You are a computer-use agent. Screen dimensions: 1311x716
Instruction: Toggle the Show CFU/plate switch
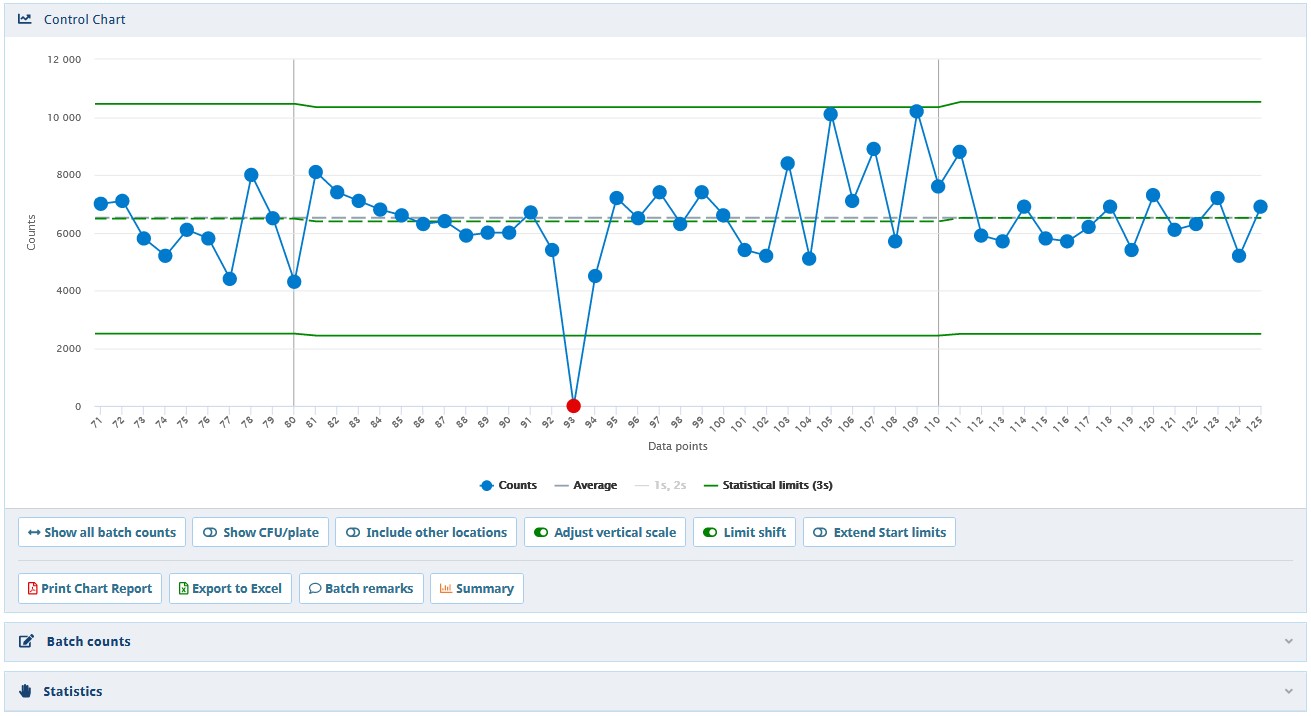[211, 533]
